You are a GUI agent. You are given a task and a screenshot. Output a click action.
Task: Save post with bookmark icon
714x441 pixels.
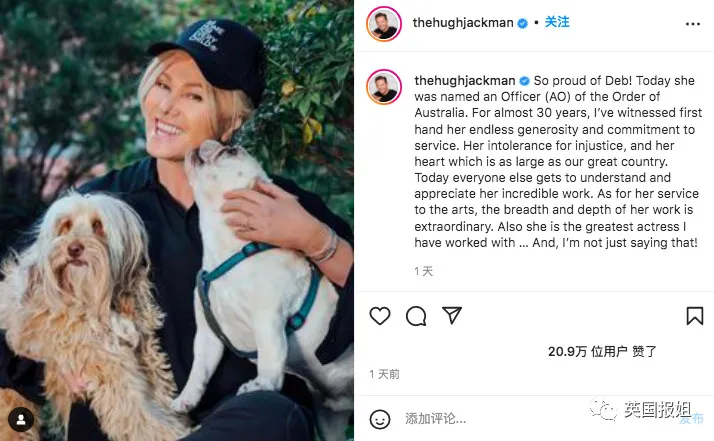pyautogui.click(x=694, y=316)
